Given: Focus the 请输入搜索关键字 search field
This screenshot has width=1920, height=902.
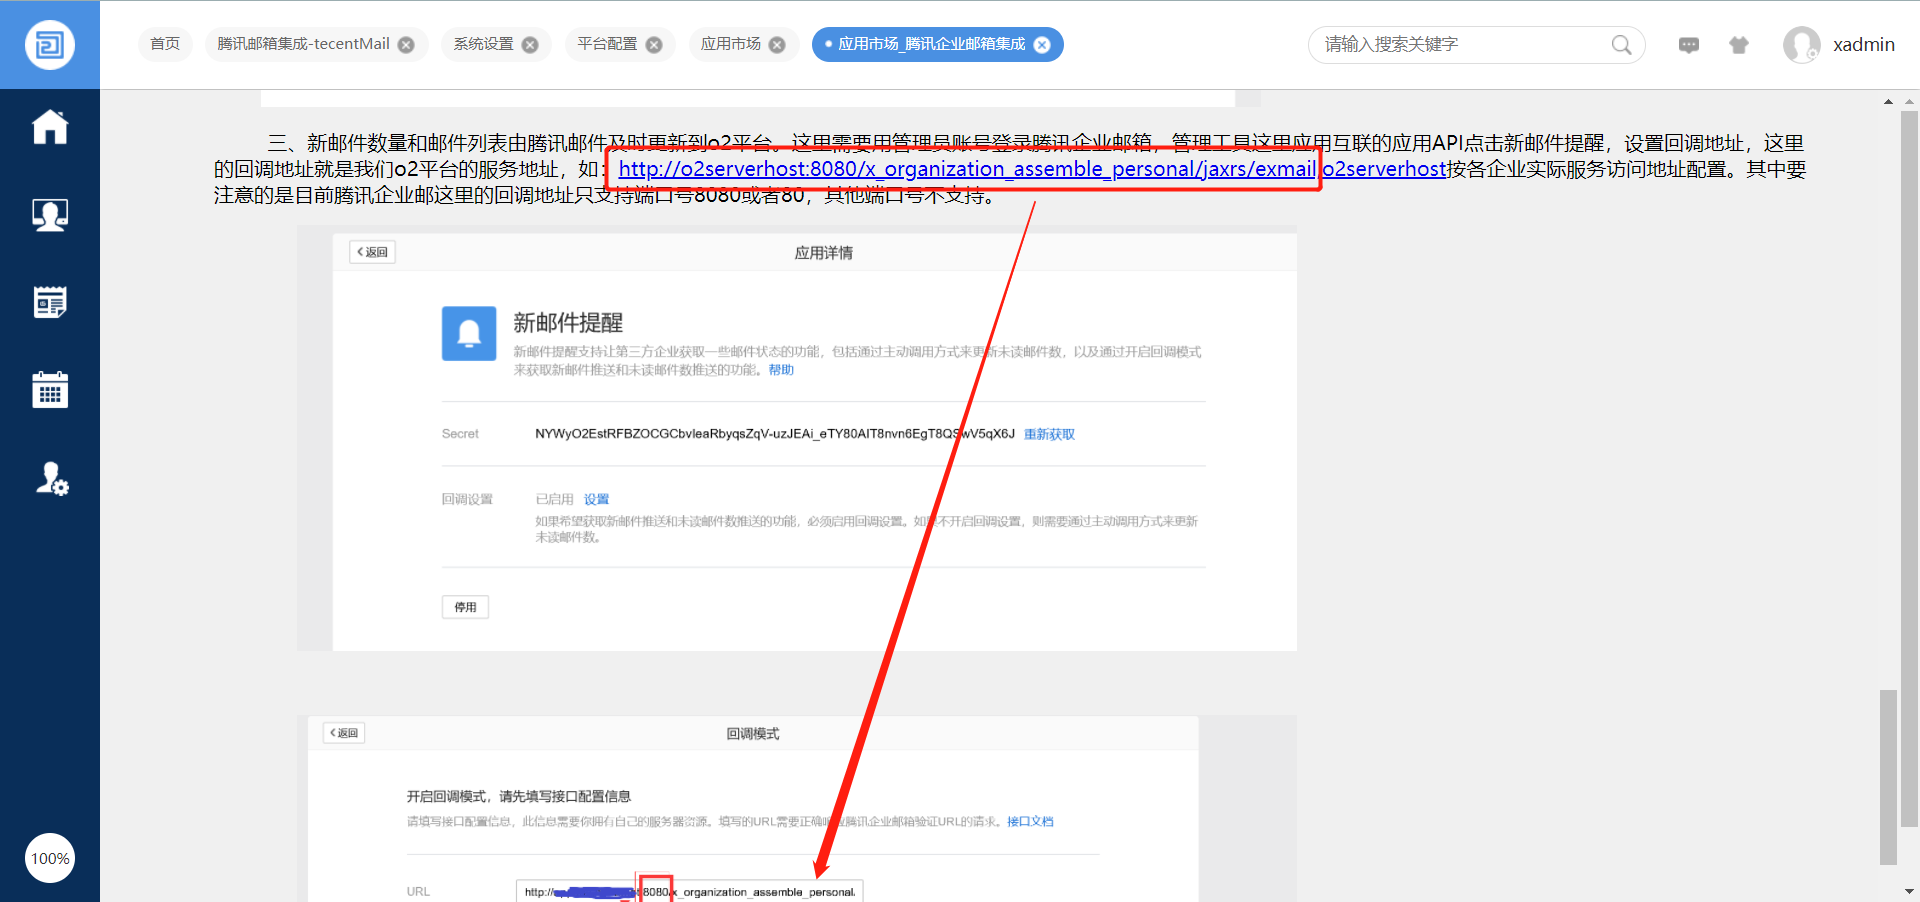Looking at the screenshot, I should pos(1464,45).
